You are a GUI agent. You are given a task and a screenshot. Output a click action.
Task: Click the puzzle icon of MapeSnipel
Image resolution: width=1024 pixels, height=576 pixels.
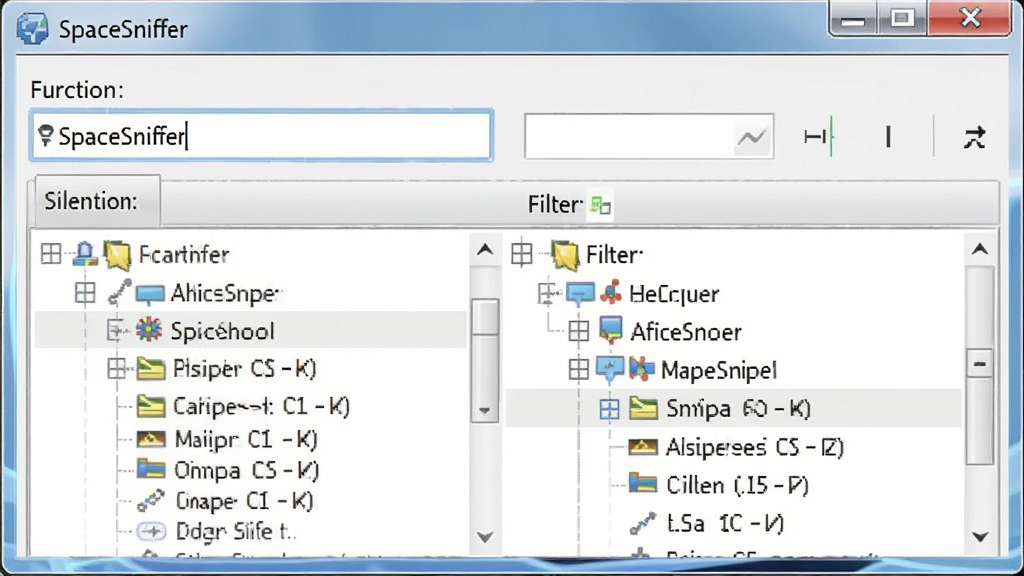[641, 369]
